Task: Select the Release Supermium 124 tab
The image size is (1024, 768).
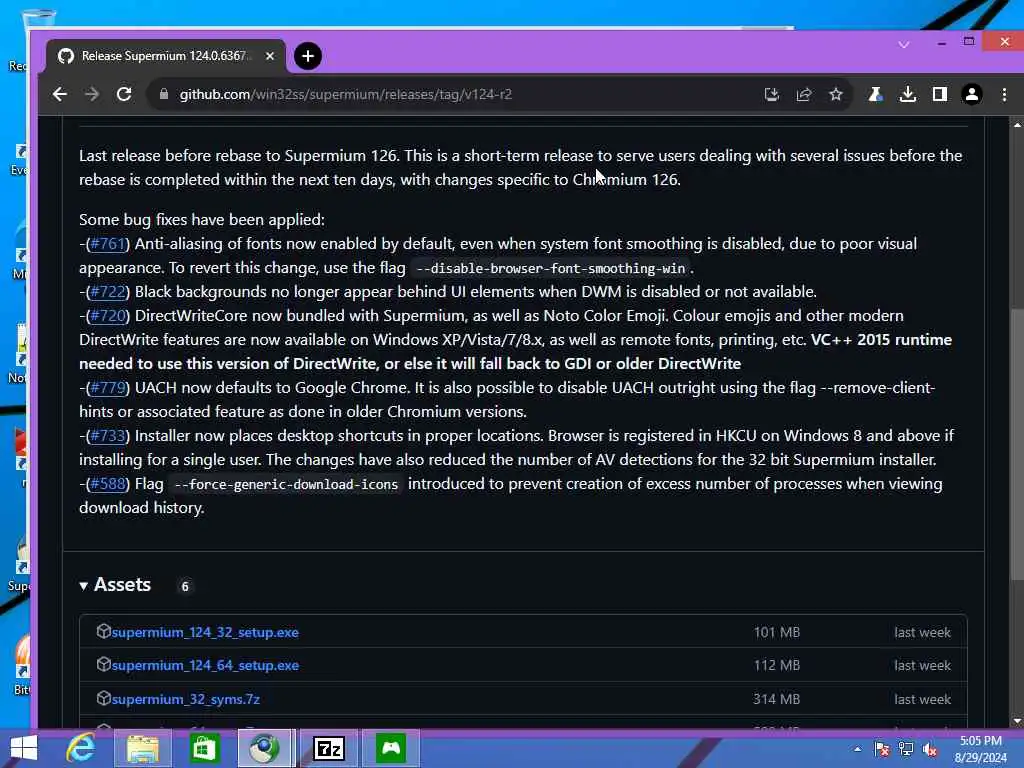Action: 167,56
